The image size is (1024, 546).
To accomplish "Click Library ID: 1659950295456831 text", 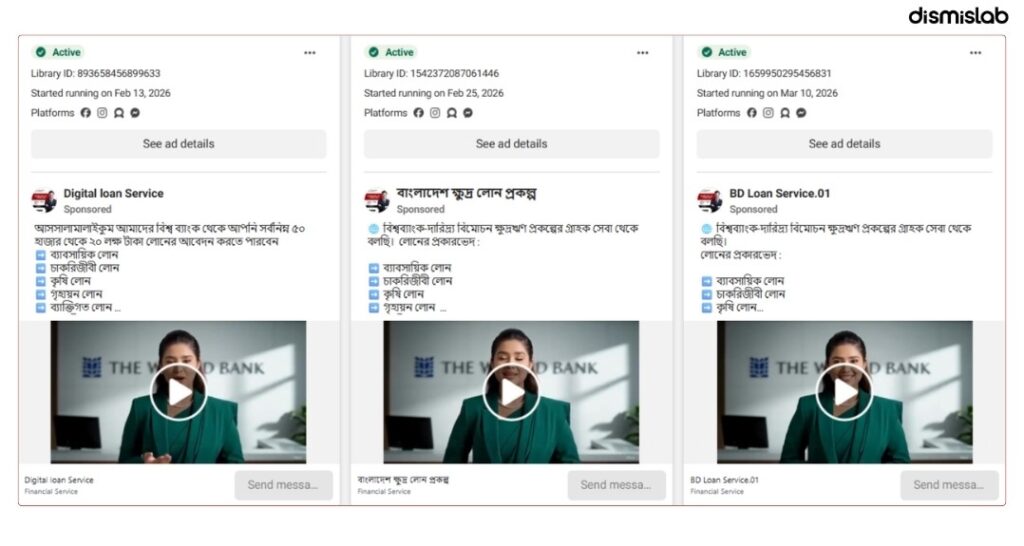I will [764, 73].
